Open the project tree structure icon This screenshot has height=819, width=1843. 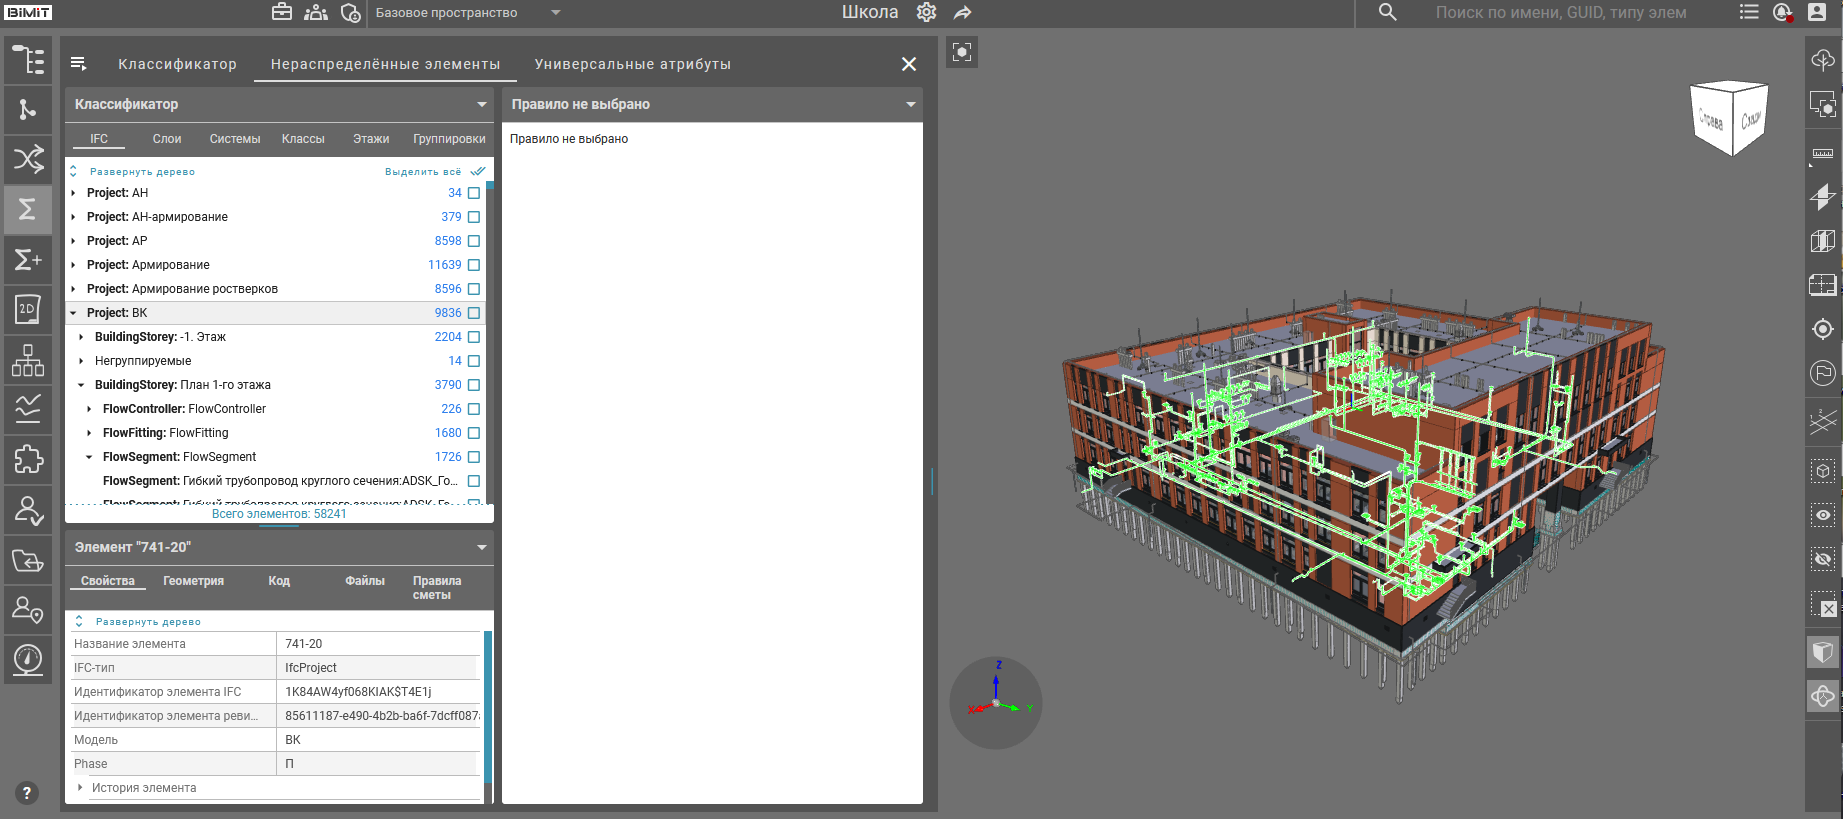pos(28,60)
